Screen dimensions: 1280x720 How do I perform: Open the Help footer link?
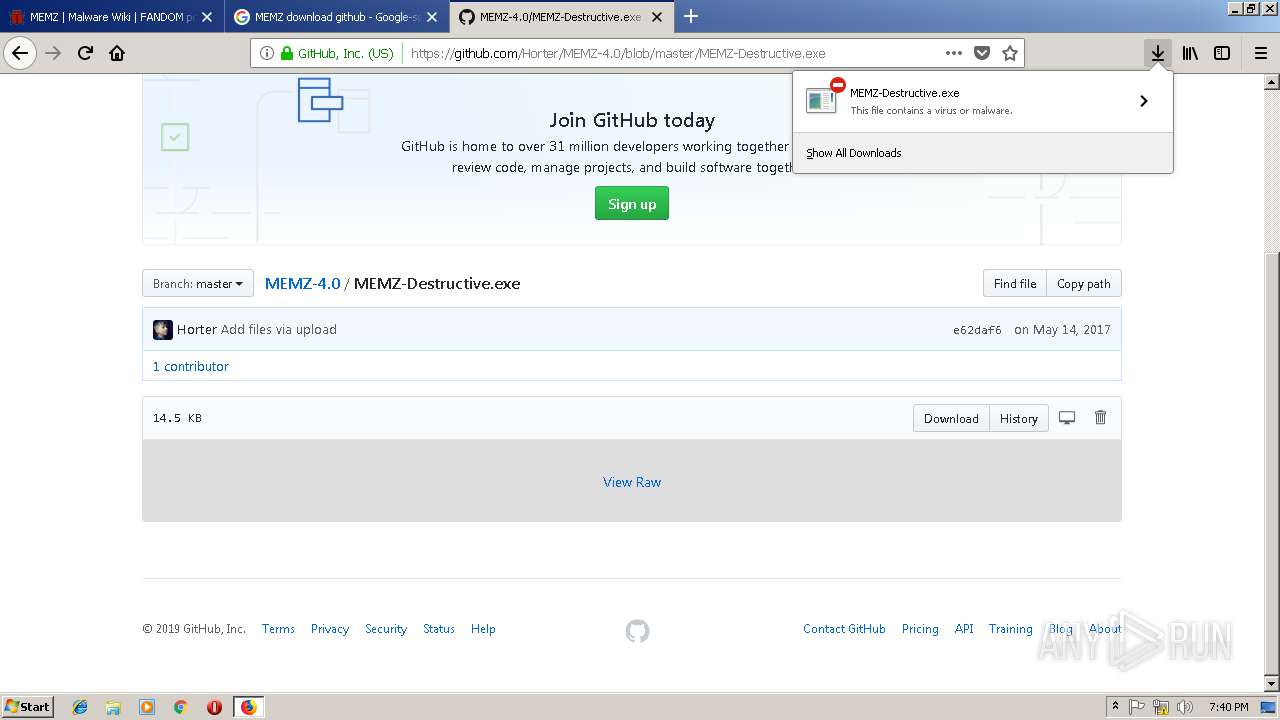tap(483, 629)
